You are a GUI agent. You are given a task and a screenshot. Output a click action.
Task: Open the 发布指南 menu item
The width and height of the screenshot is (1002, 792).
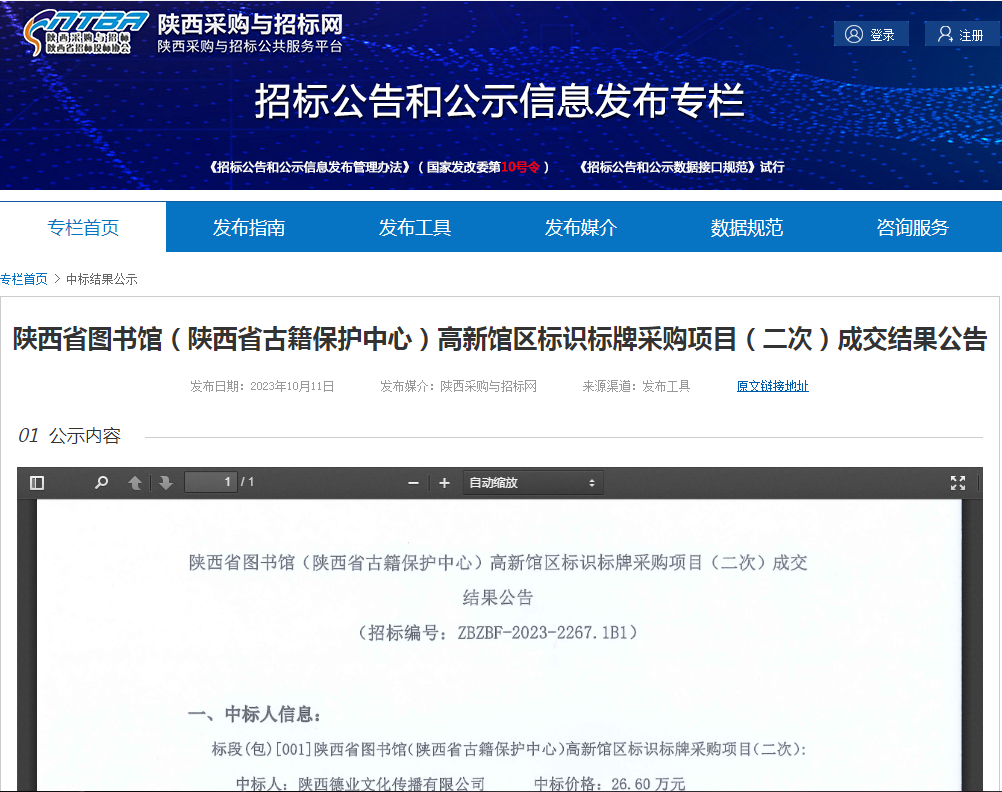click(249, 228)
